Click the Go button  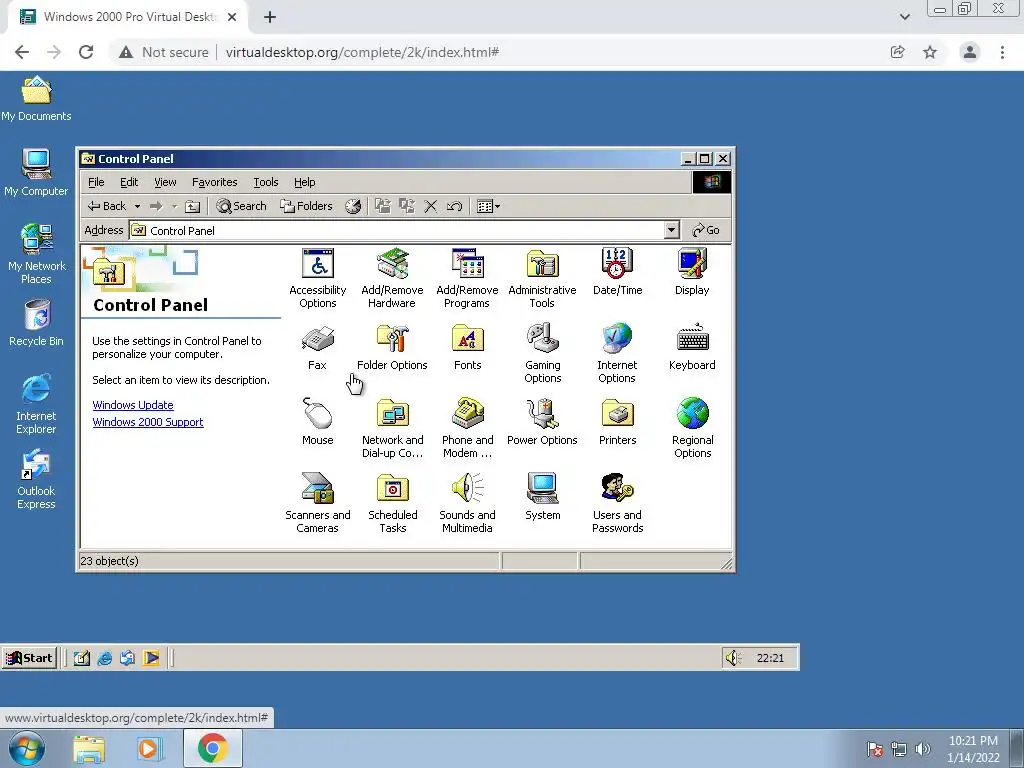click(x=706, y=230)
